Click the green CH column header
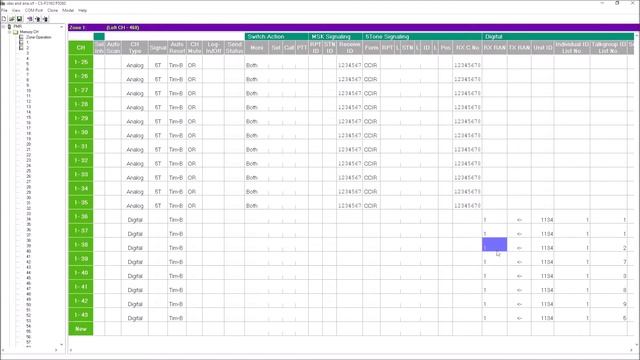Viewport: 640px width, 360px height. [81, 48]
